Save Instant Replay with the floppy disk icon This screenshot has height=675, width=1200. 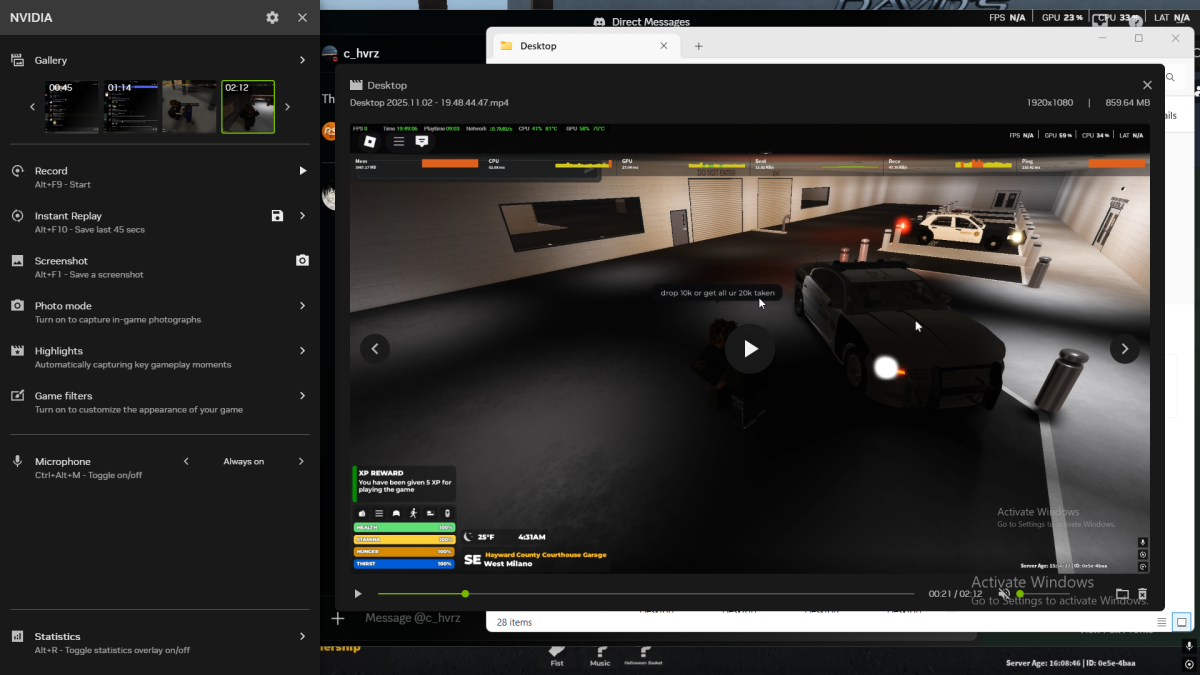(x=277, y=216)
